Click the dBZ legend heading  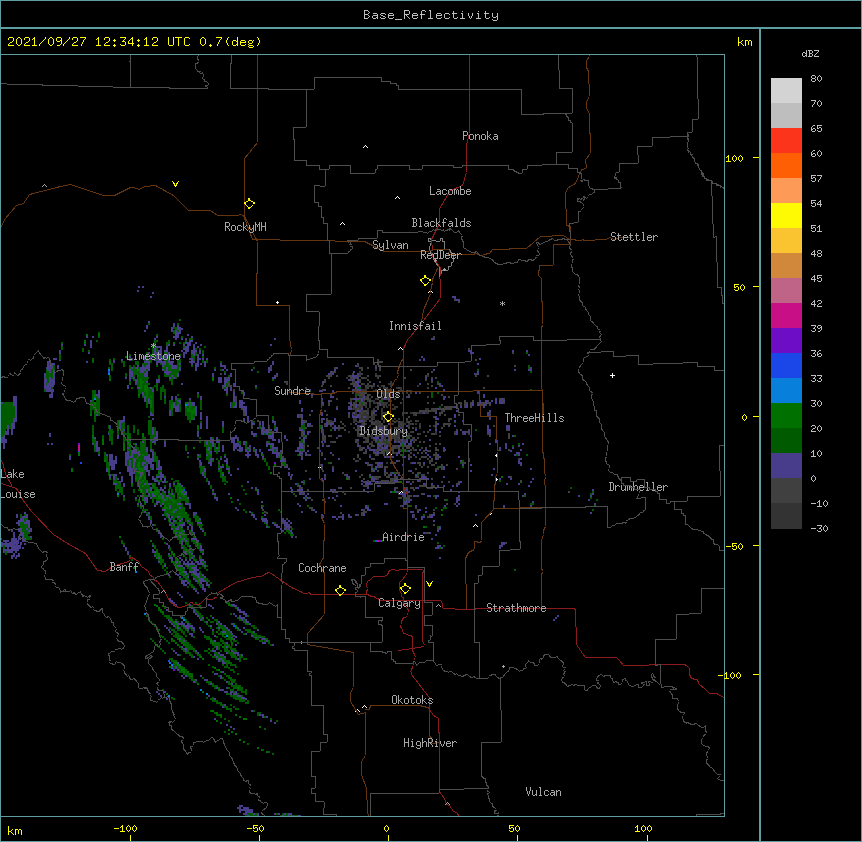[810, 53]
